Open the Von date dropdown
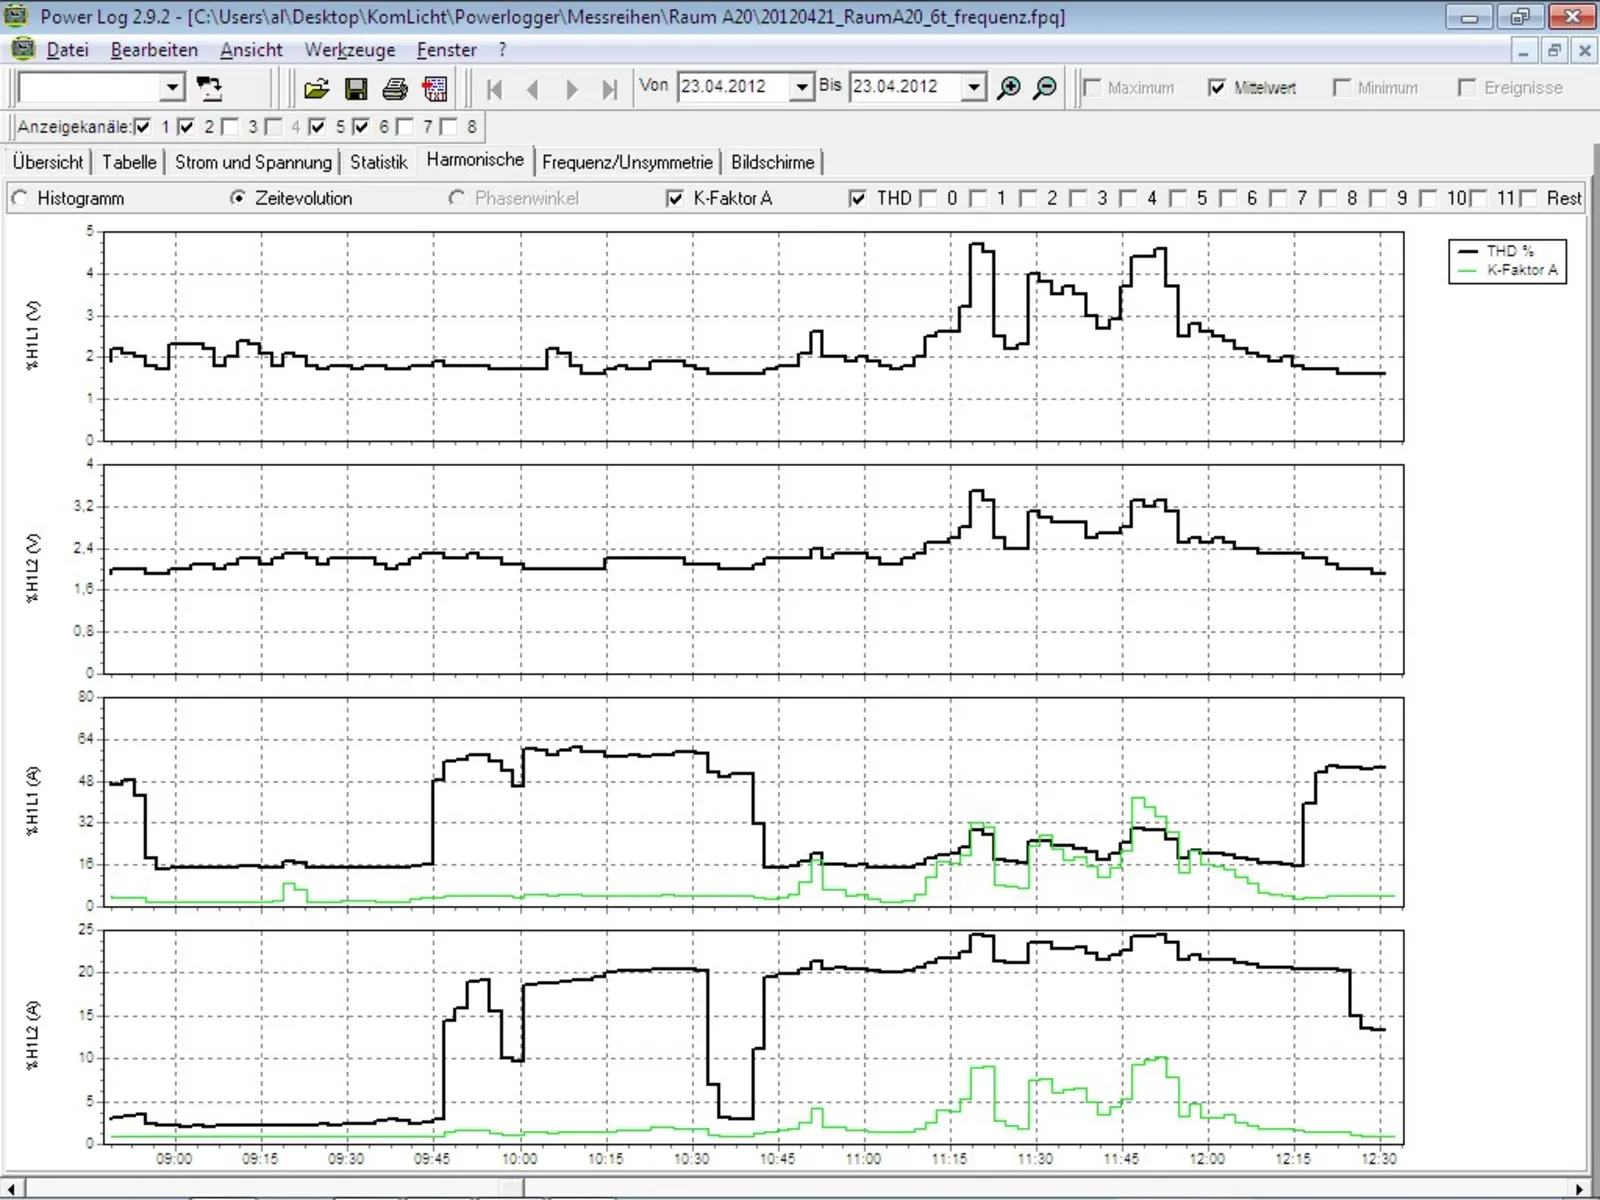The width and height of the screenshot is (1600, 1200). [x=801, y=88]
